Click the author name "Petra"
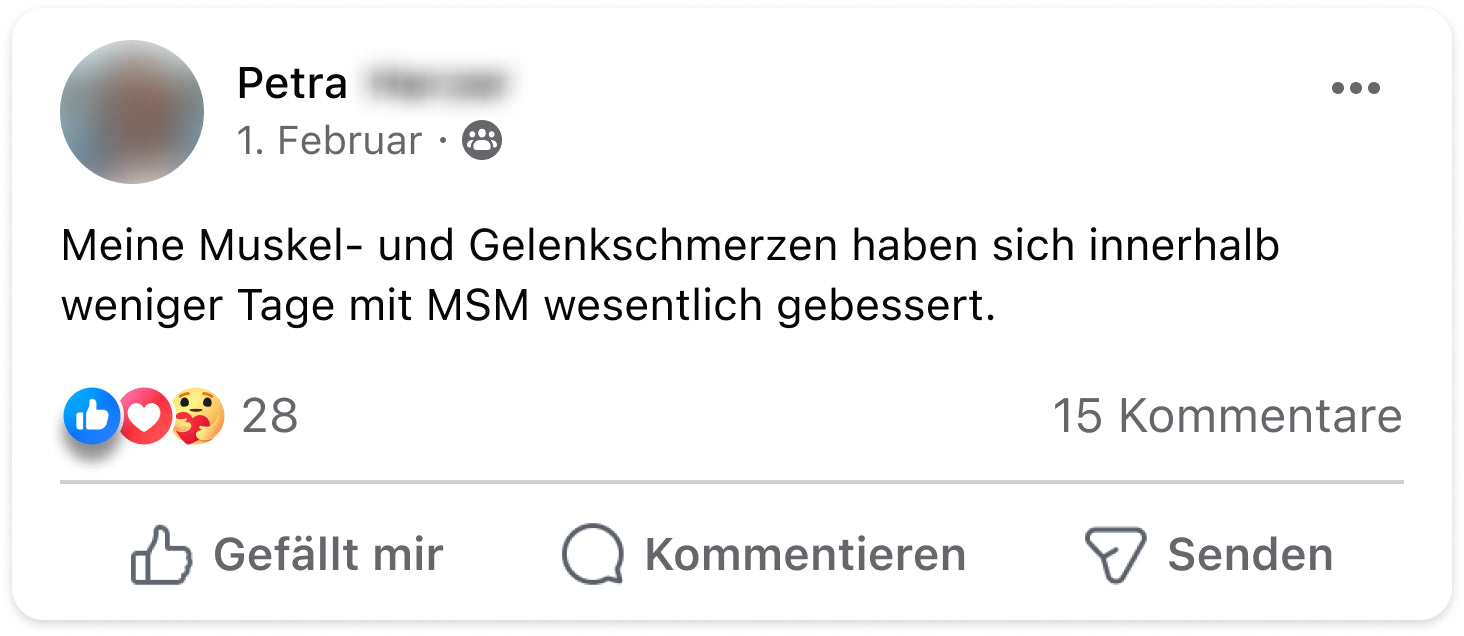Screen dimensions: 1464x636 coord(292,84)
